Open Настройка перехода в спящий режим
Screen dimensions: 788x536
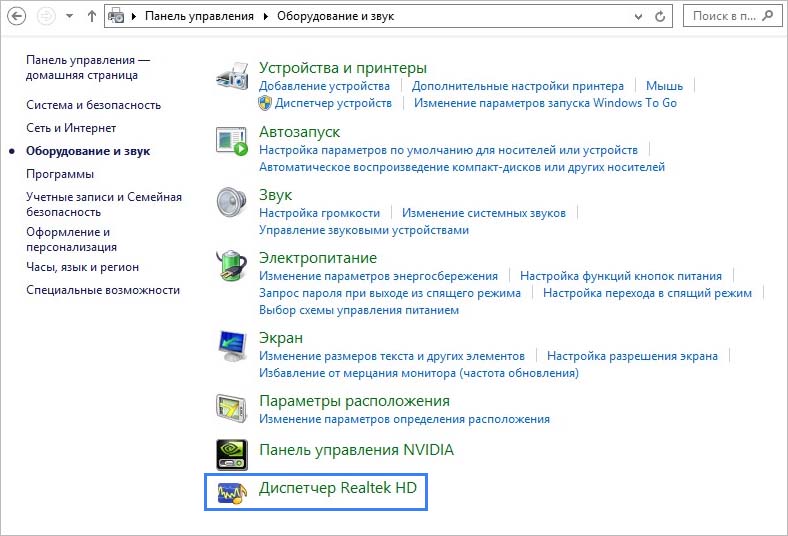(647, 293)
